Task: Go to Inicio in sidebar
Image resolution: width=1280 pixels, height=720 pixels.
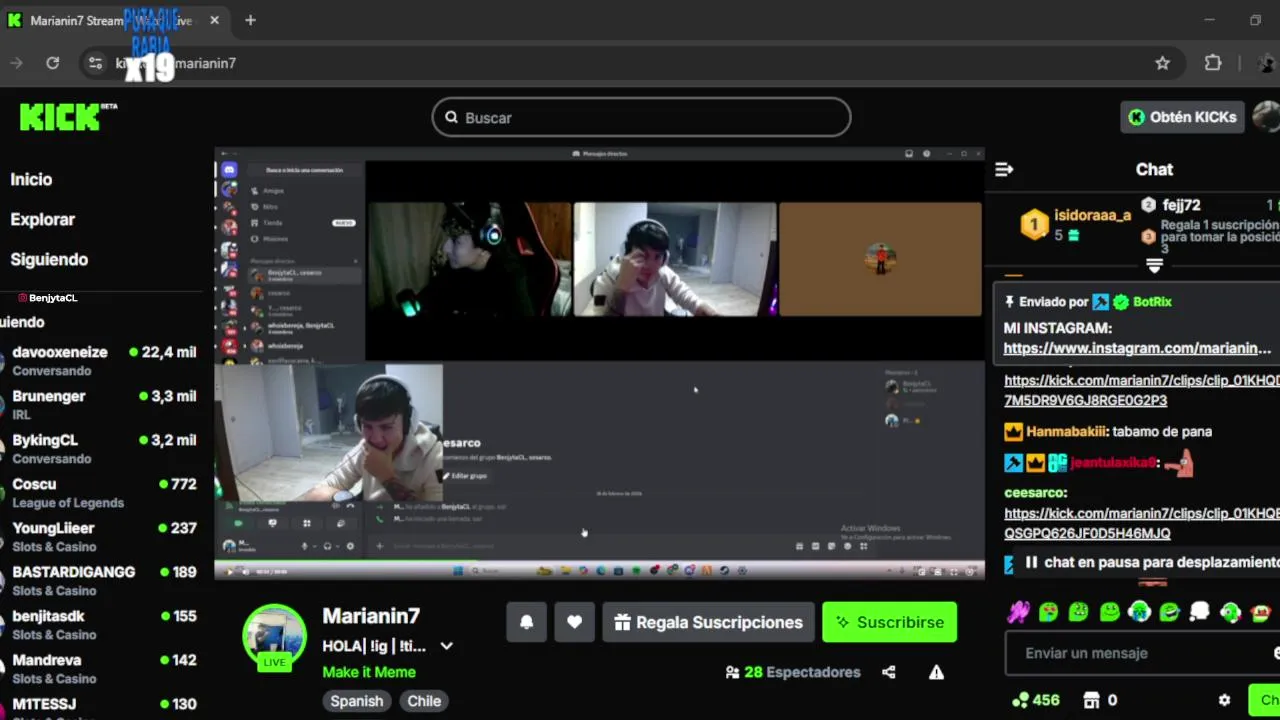Action: point(31,179)
